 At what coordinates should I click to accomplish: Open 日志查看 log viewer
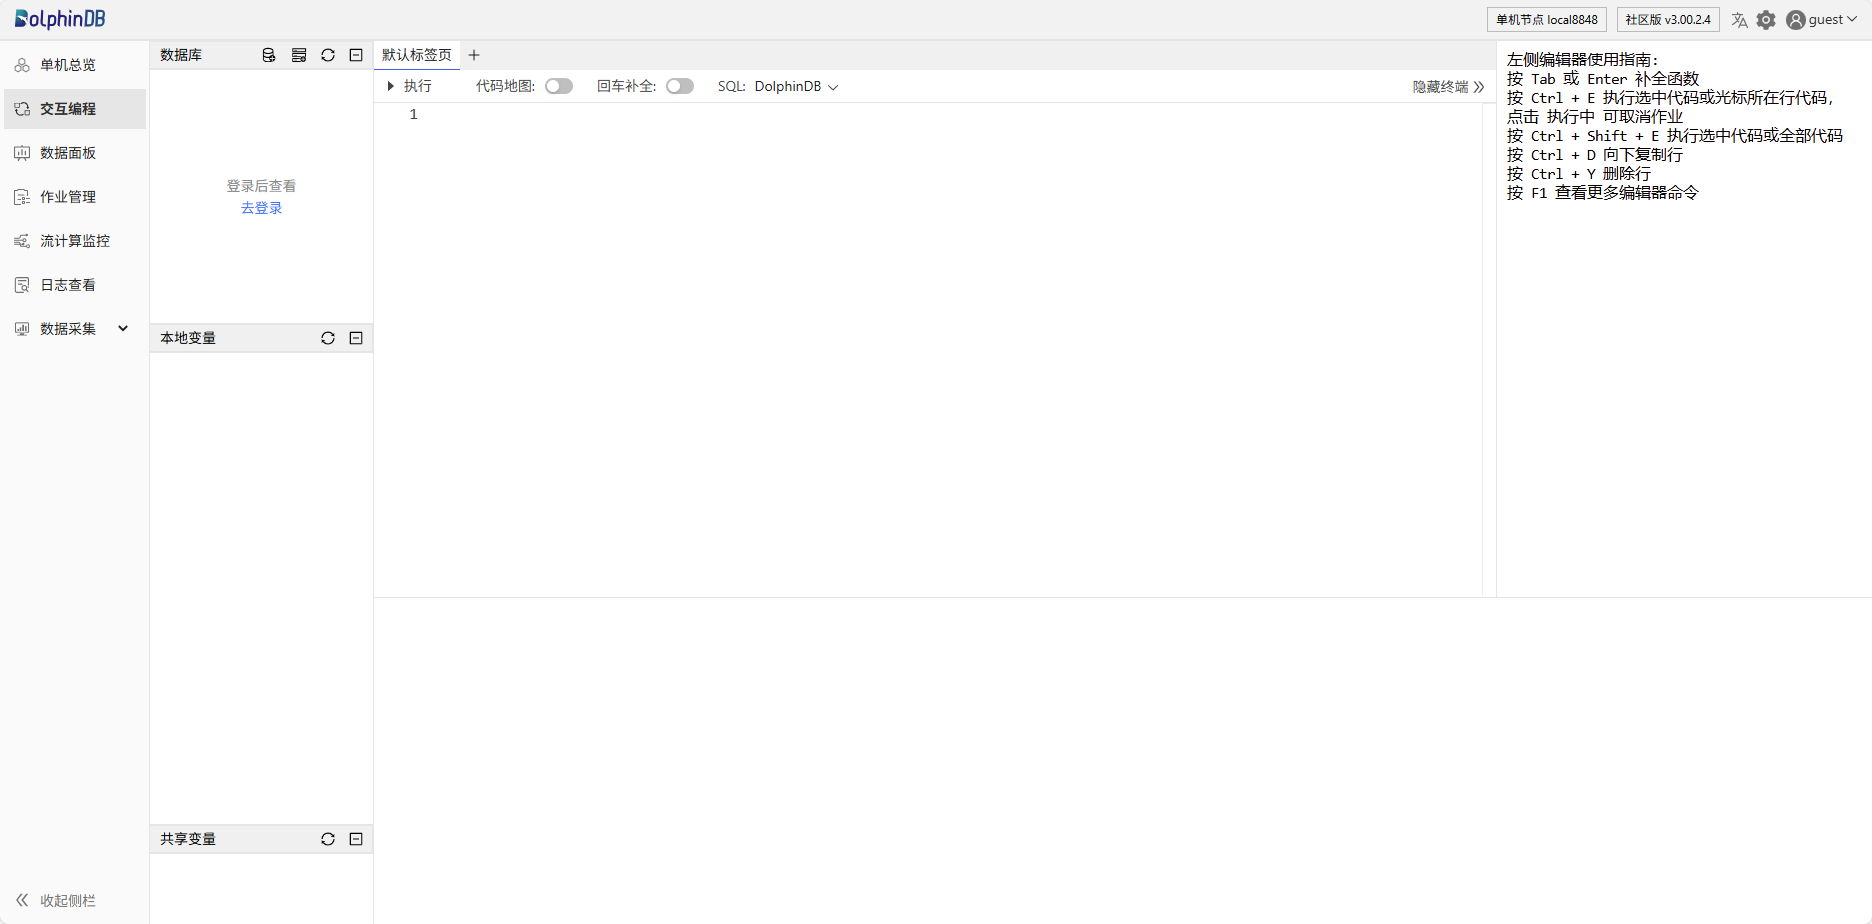(x=68, y=284)
